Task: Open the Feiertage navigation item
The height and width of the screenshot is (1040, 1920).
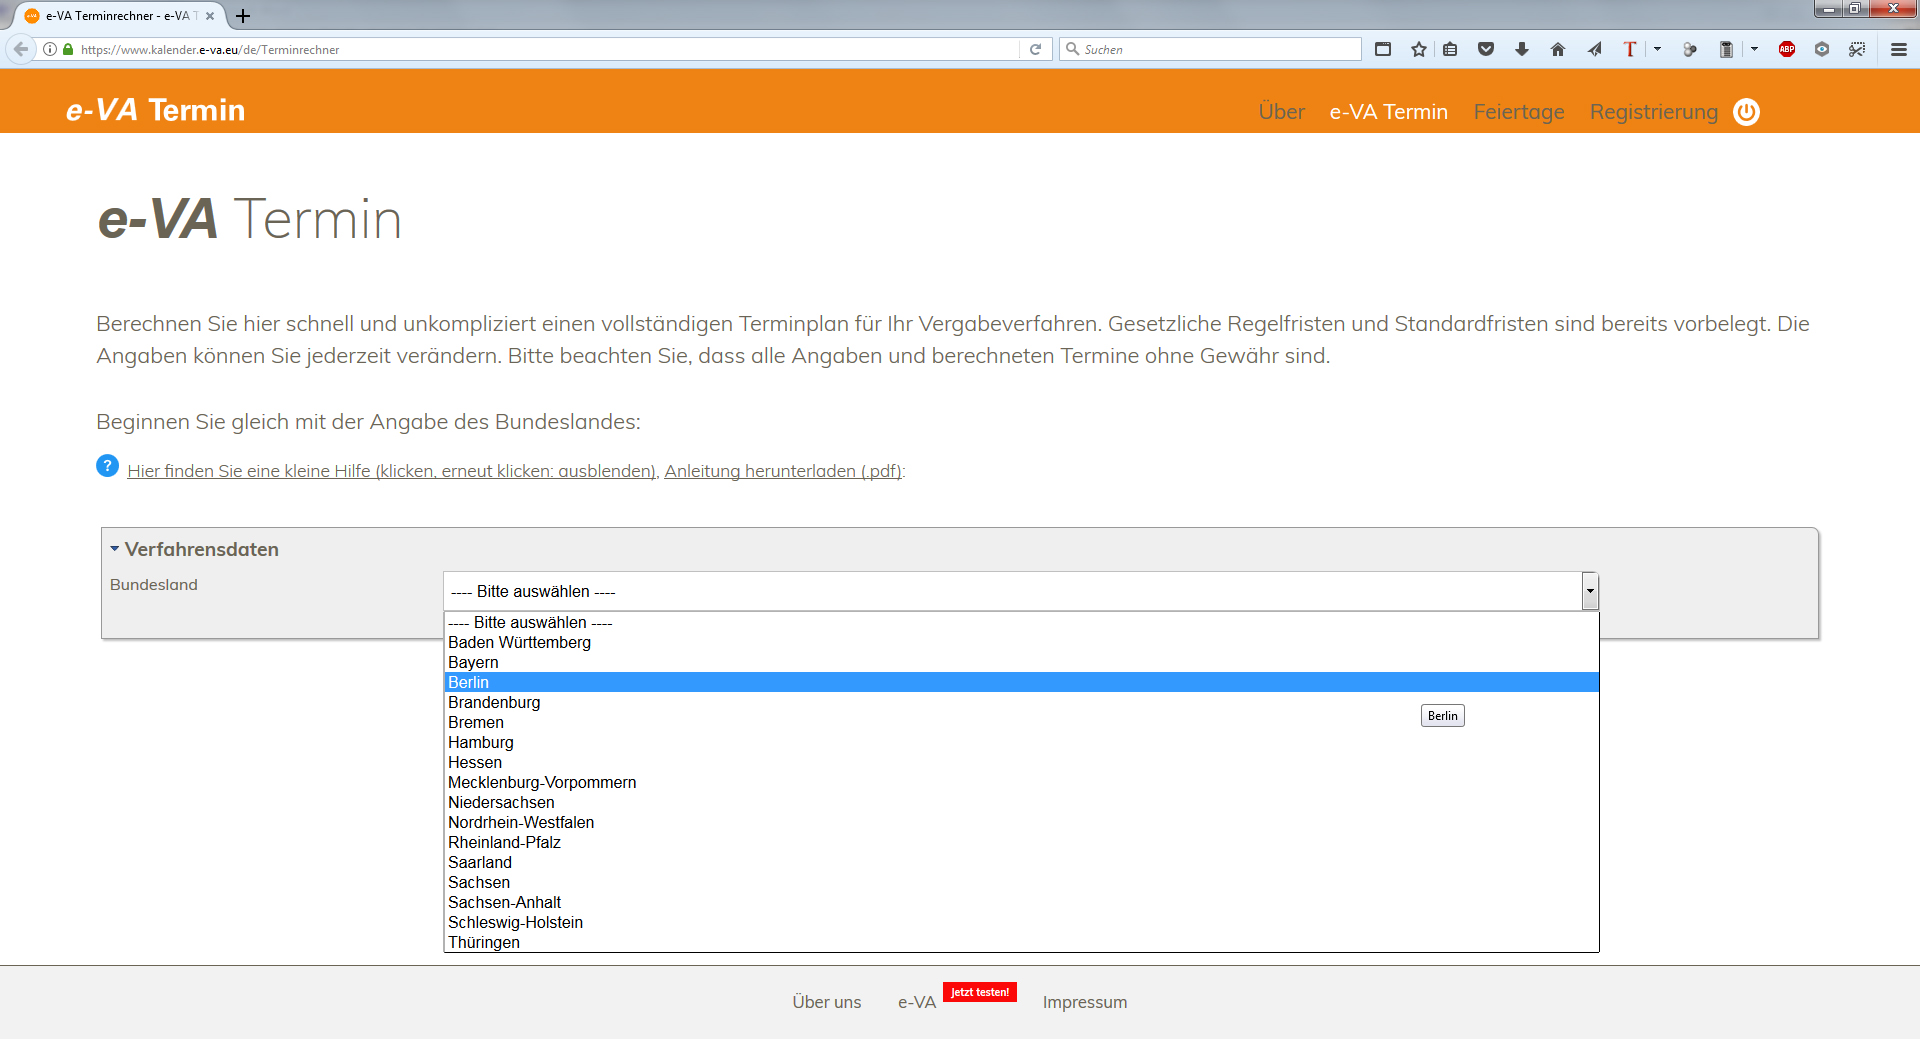Action: tap(1518, 112)
